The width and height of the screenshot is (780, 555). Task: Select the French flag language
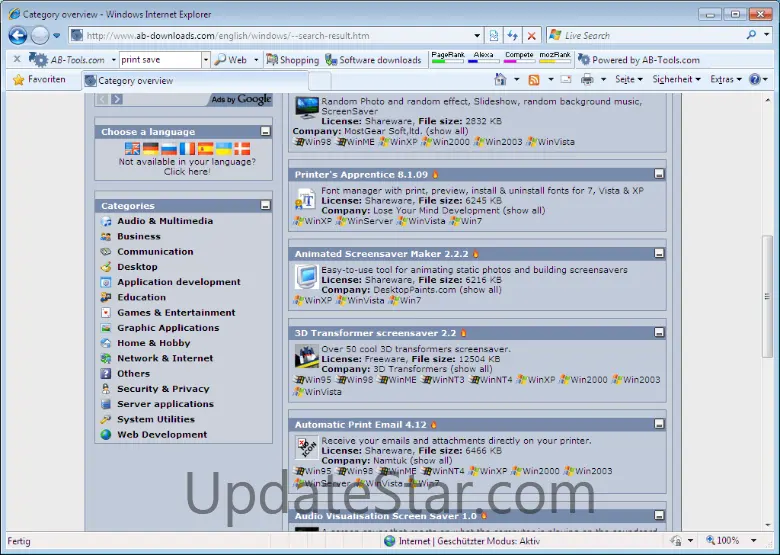click(x=187, y=149)
